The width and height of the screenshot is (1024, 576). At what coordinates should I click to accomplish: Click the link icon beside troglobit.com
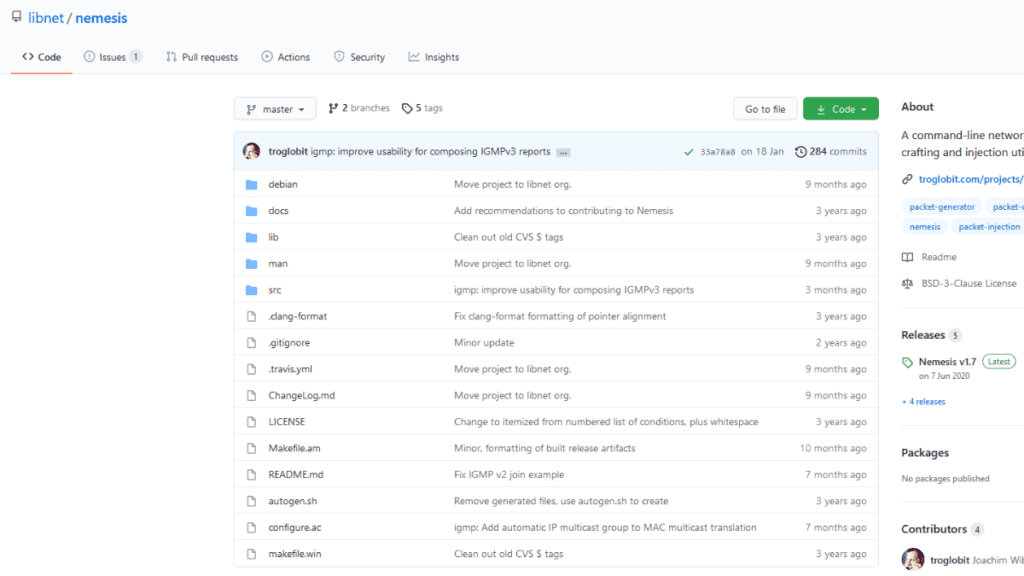[907, 179]
